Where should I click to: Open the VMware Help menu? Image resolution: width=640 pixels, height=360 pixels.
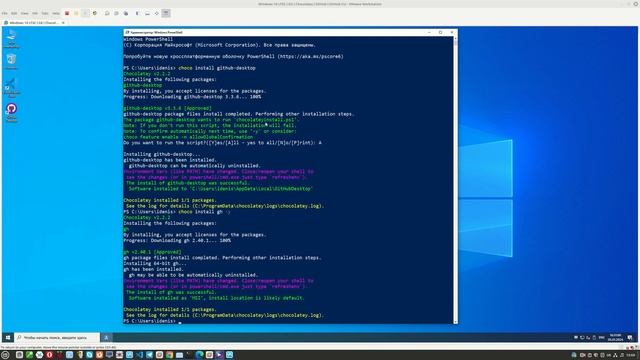(x=56, y=13)
